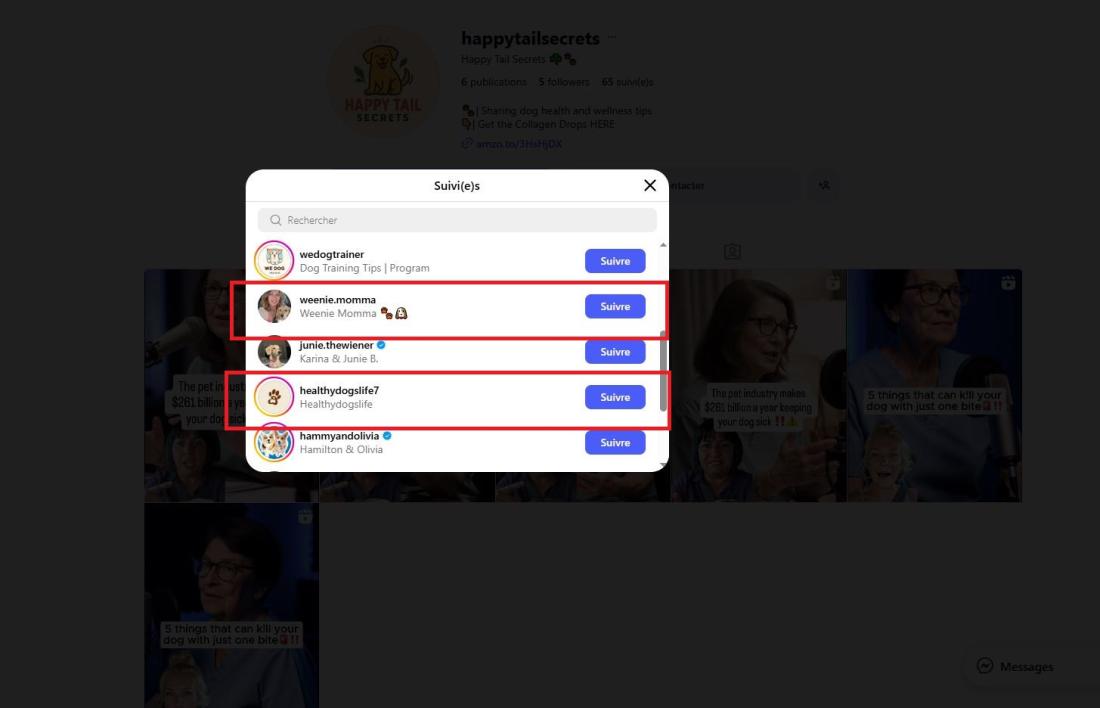The image size is (1100, 708).
Task: Open weenie.momma avatar
Action: [x=274, y=306]
